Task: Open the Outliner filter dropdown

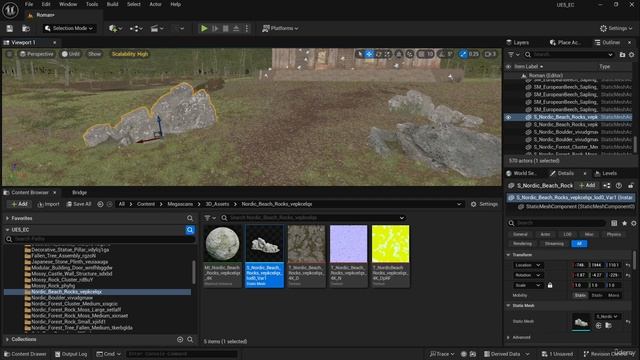Action: point(513,54)
